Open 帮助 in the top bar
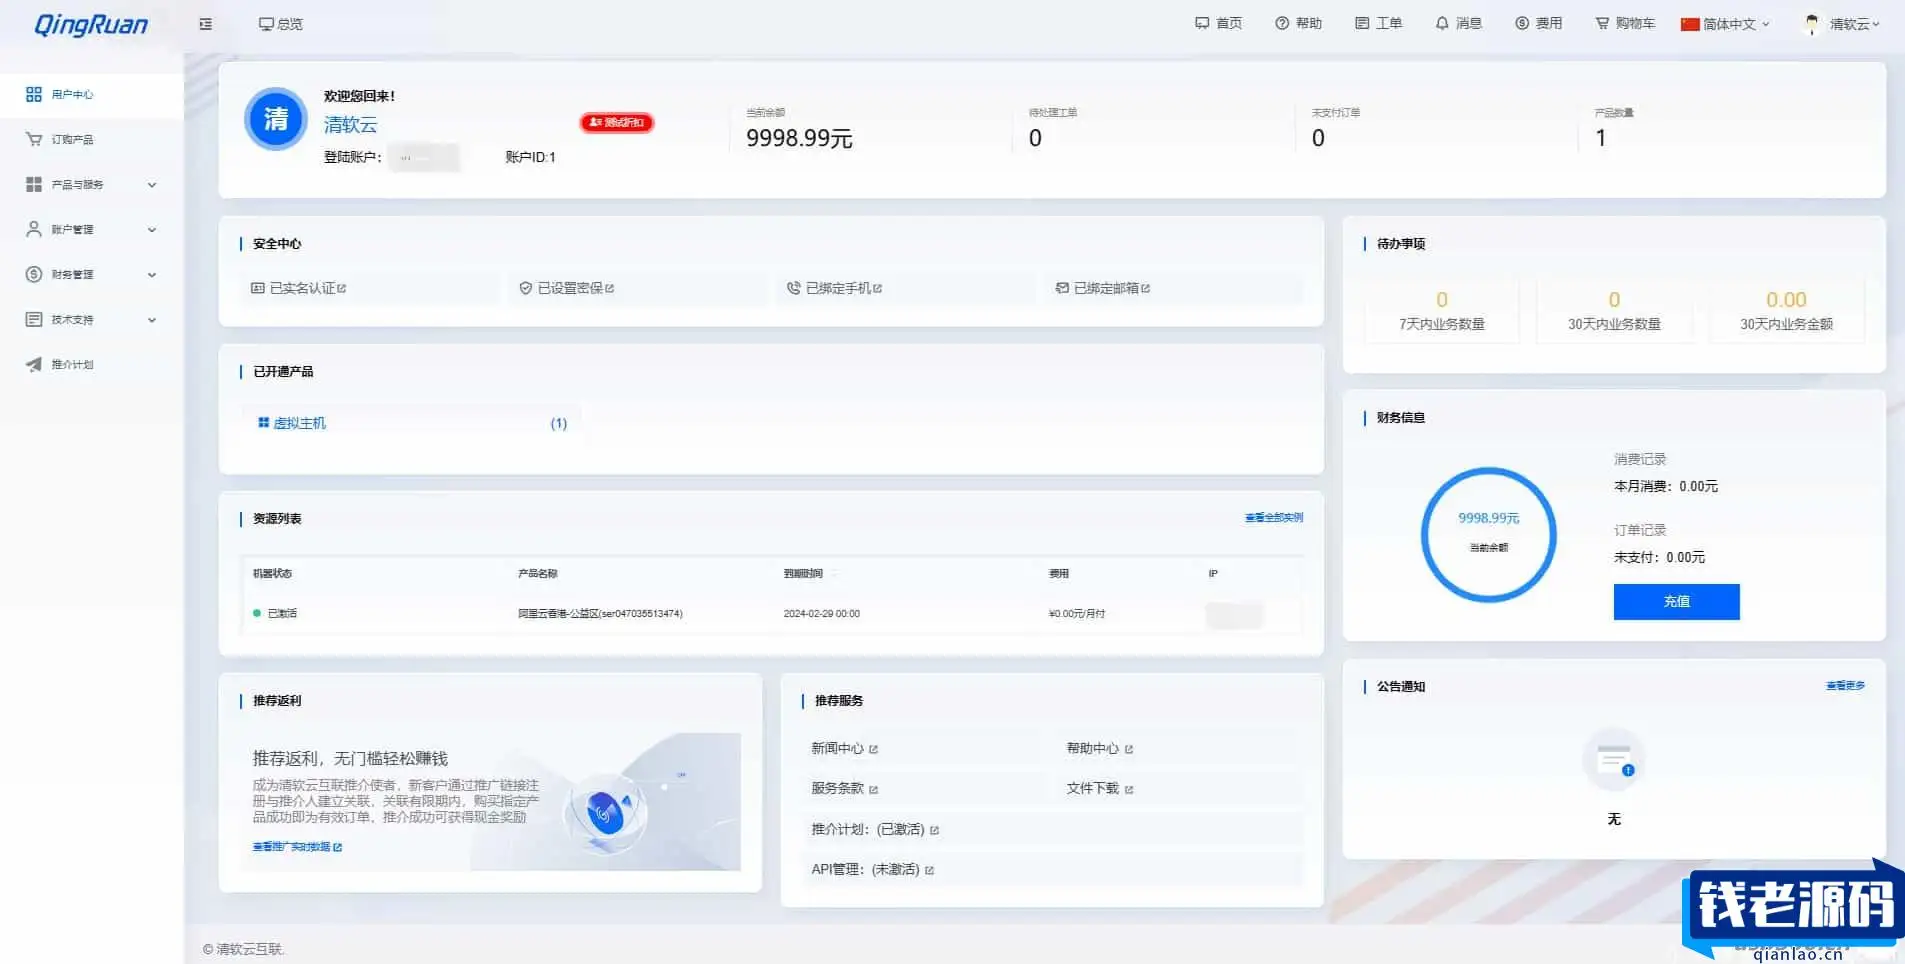This screenshot has height=964, width=1905. (x=1299, y=23)
